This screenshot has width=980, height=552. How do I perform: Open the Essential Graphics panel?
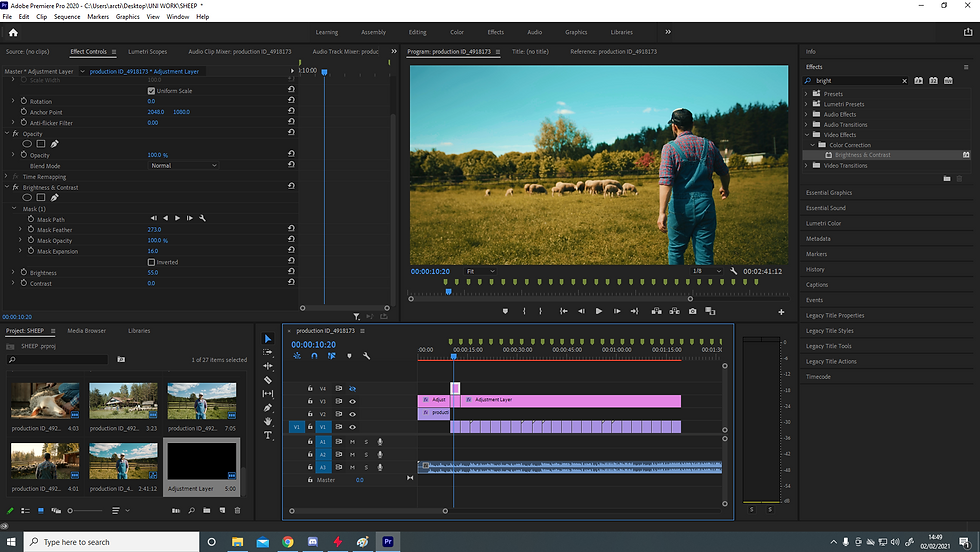[829, 193]
